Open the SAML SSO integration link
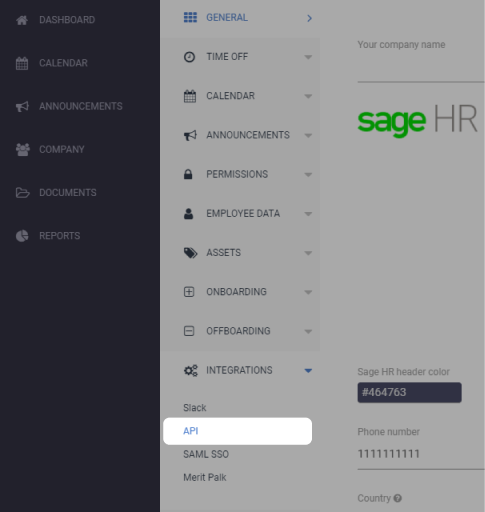 point(206,454)
